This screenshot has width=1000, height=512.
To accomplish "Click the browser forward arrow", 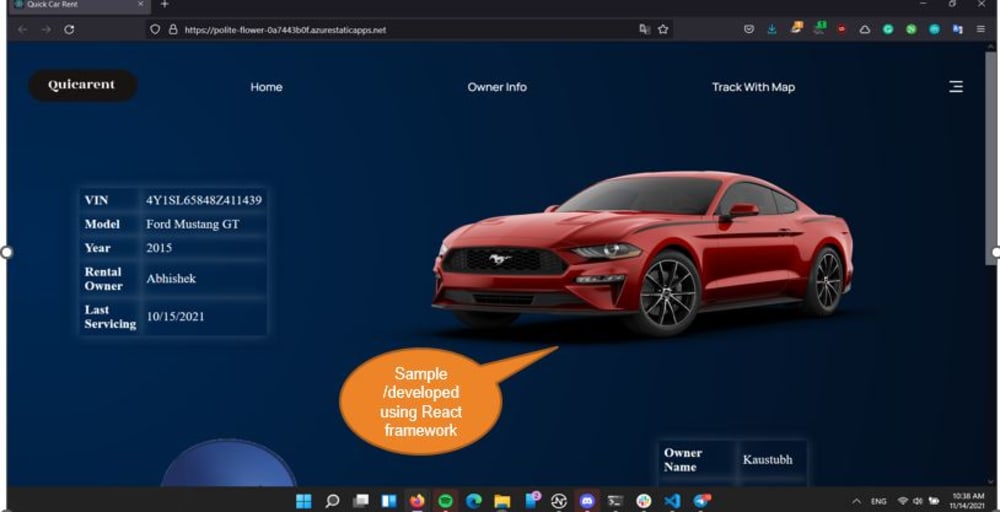I will [x=46, y=29].
